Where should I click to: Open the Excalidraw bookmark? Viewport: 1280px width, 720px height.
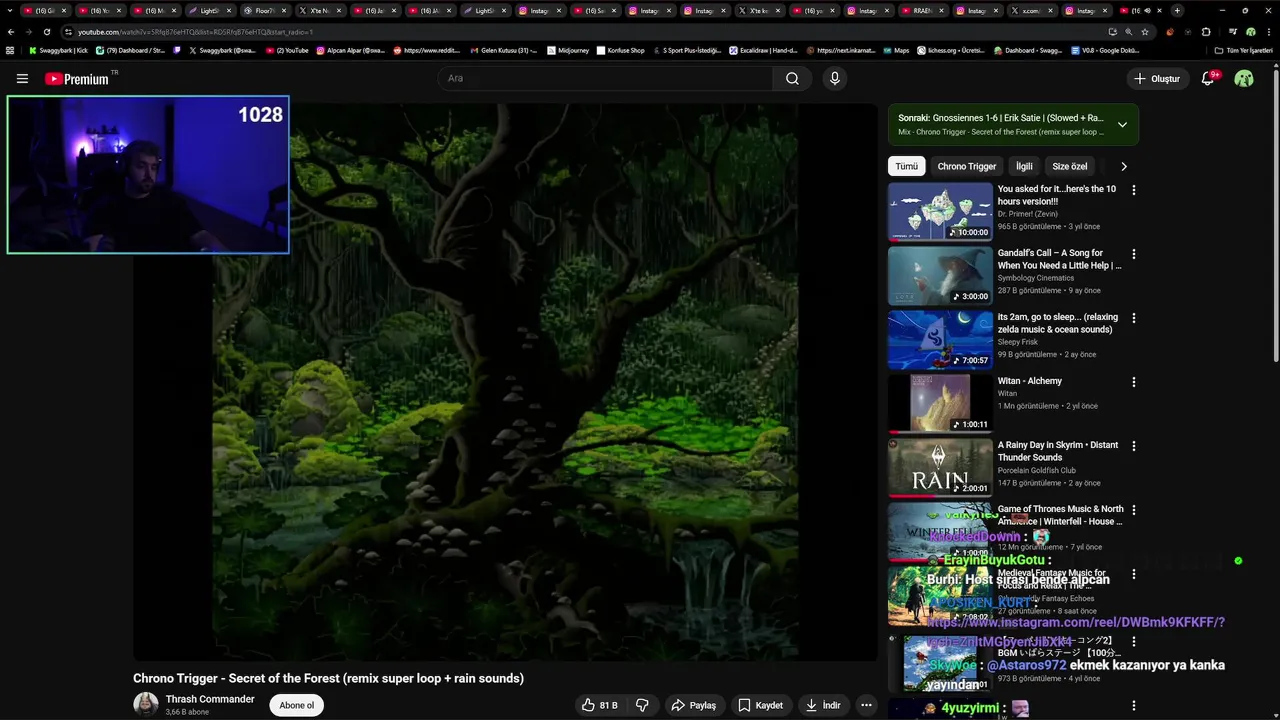click(763, 50)
